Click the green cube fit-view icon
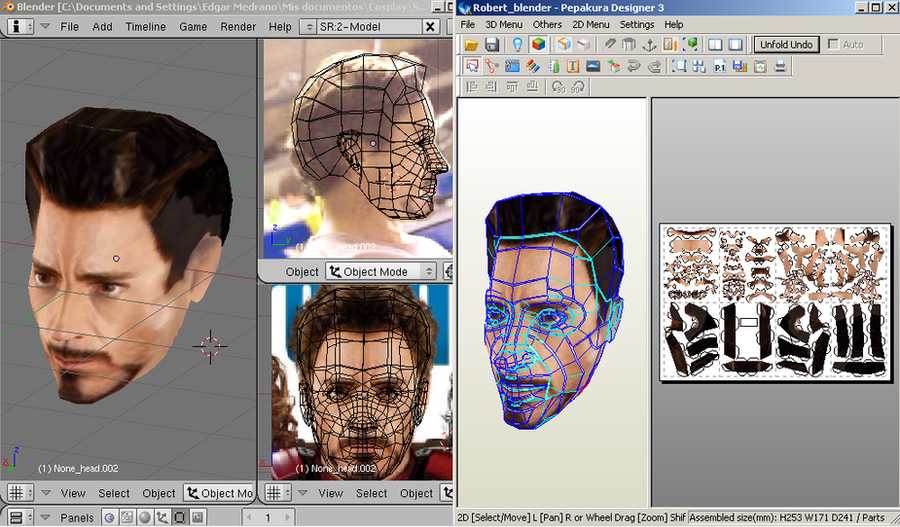The width and height of the screenshot is (900, 527). pyautogui.click(x=690, y=45)
